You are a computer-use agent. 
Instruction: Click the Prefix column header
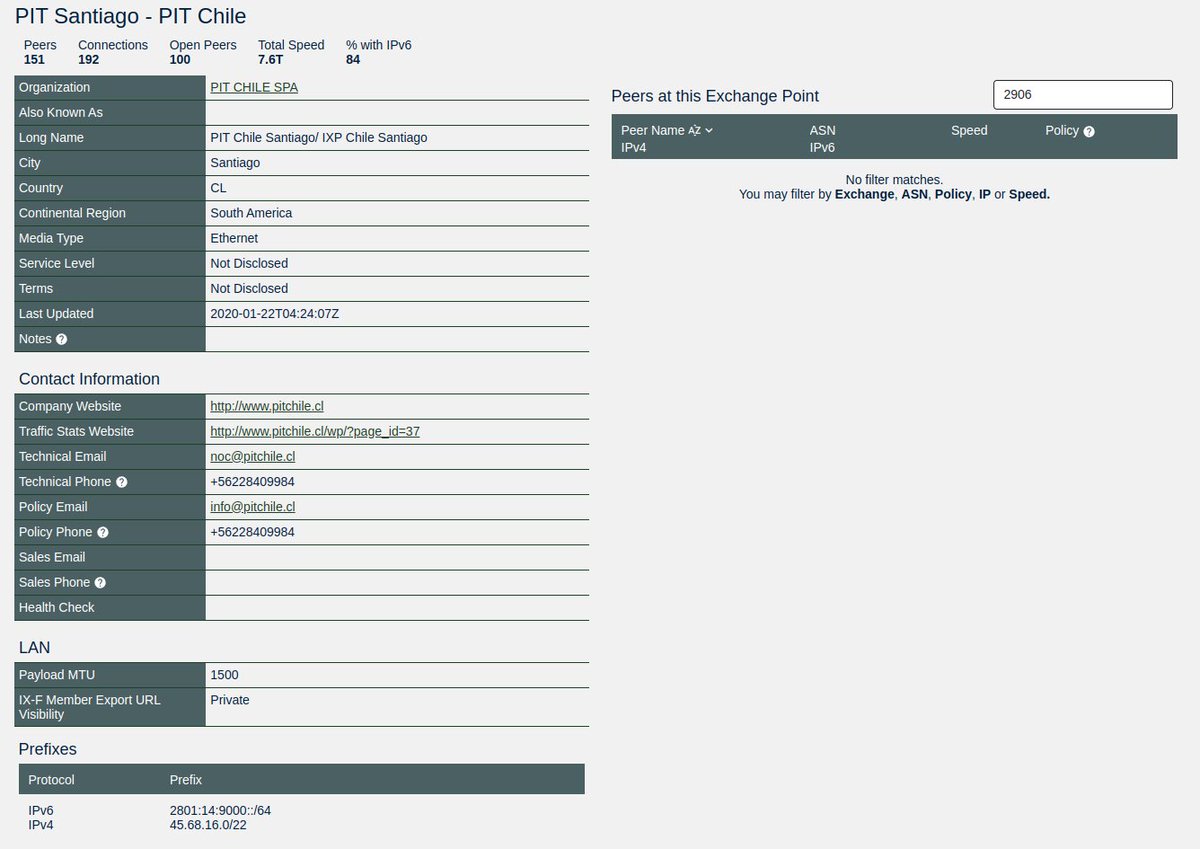186,779
